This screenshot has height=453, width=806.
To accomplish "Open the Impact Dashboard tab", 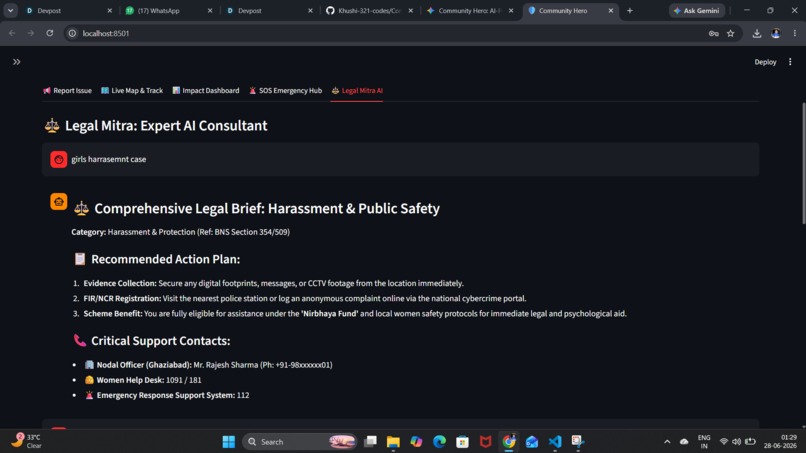I will tap(206, 90).
